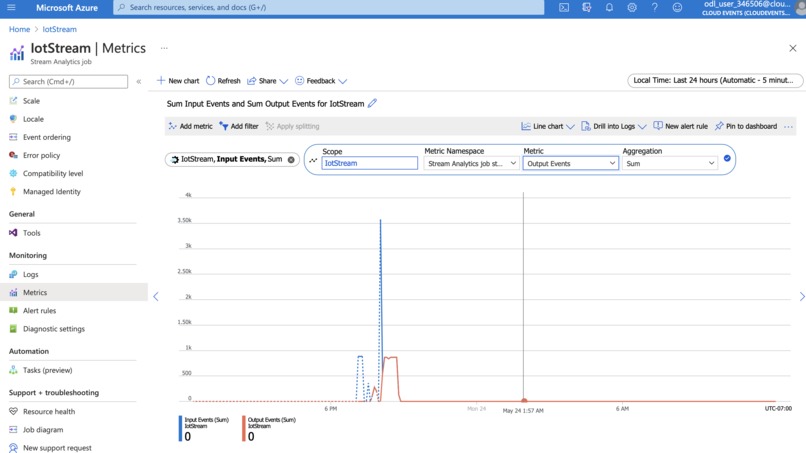Expand the Feedback dropdown
806x453 pixels.
tap(321, 81)
